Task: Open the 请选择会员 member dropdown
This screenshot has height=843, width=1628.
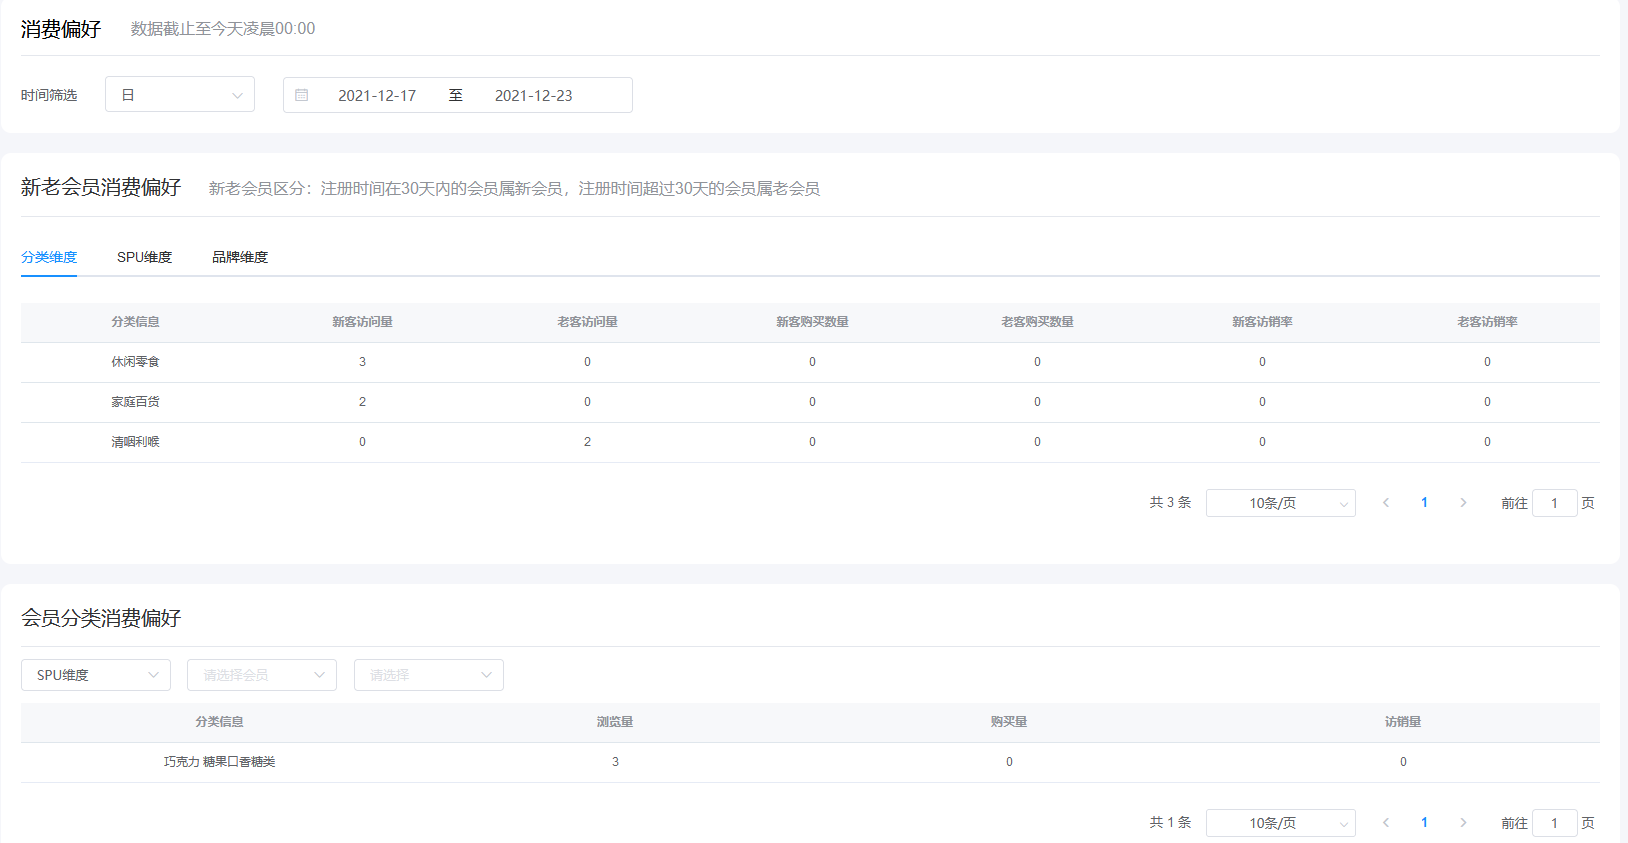Action: click(x=262, y=675)
